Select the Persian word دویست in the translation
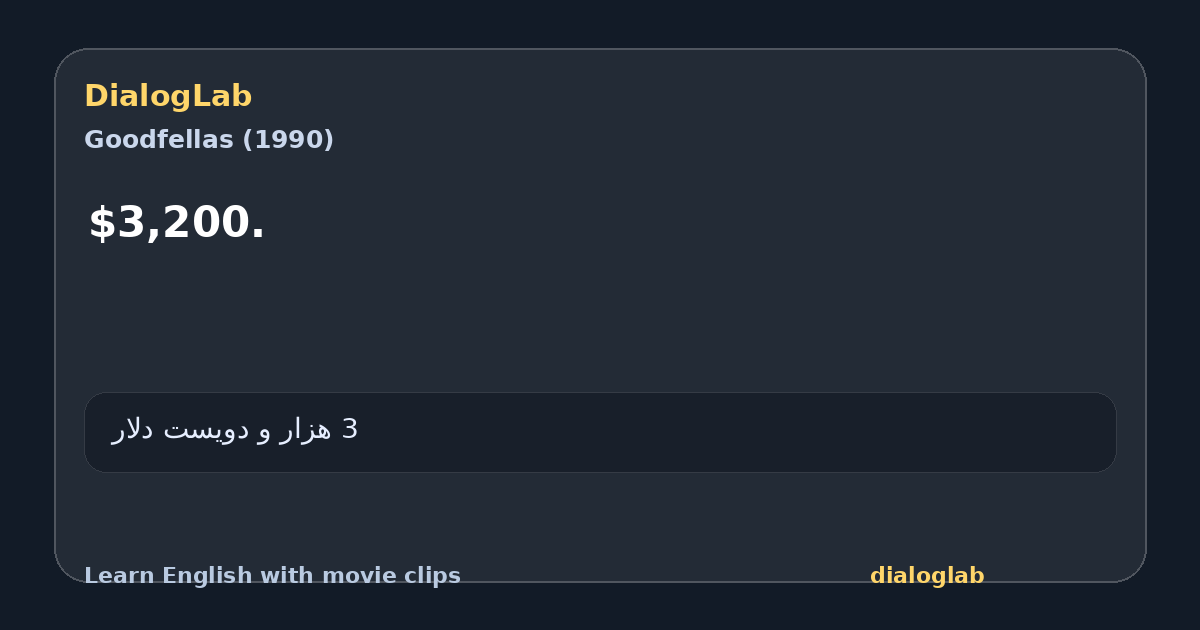The width and height of the screenshot is (1200, 630). tap(206, 430)
